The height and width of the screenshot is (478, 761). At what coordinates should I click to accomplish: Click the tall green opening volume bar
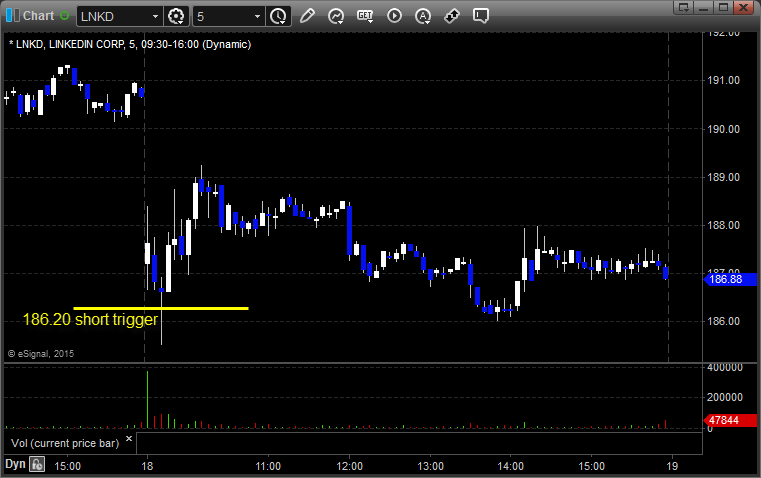[148, 400]
